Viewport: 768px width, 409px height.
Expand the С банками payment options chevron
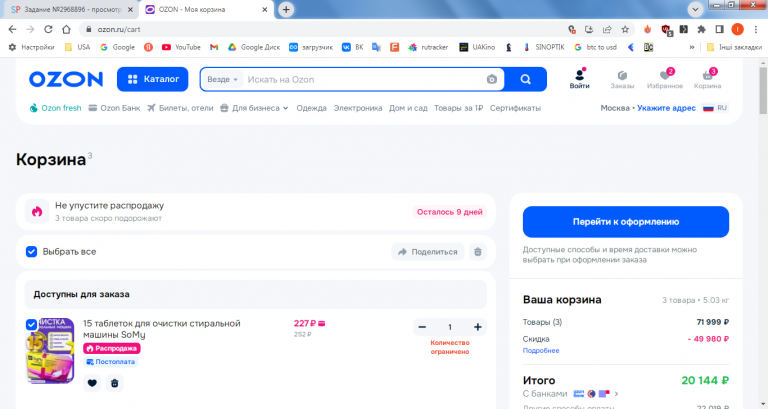click(x=616, y=393)
